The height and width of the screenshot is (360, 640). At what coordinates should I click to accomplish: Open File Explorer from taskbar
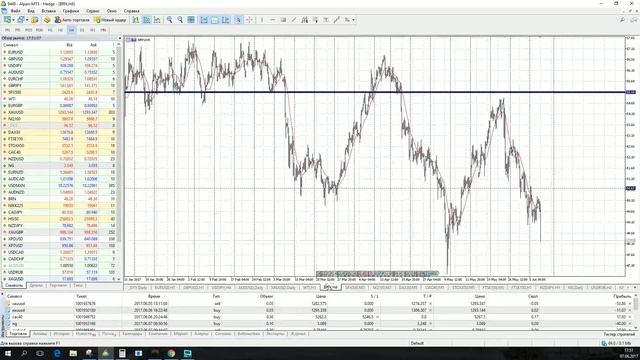(73, 353)
